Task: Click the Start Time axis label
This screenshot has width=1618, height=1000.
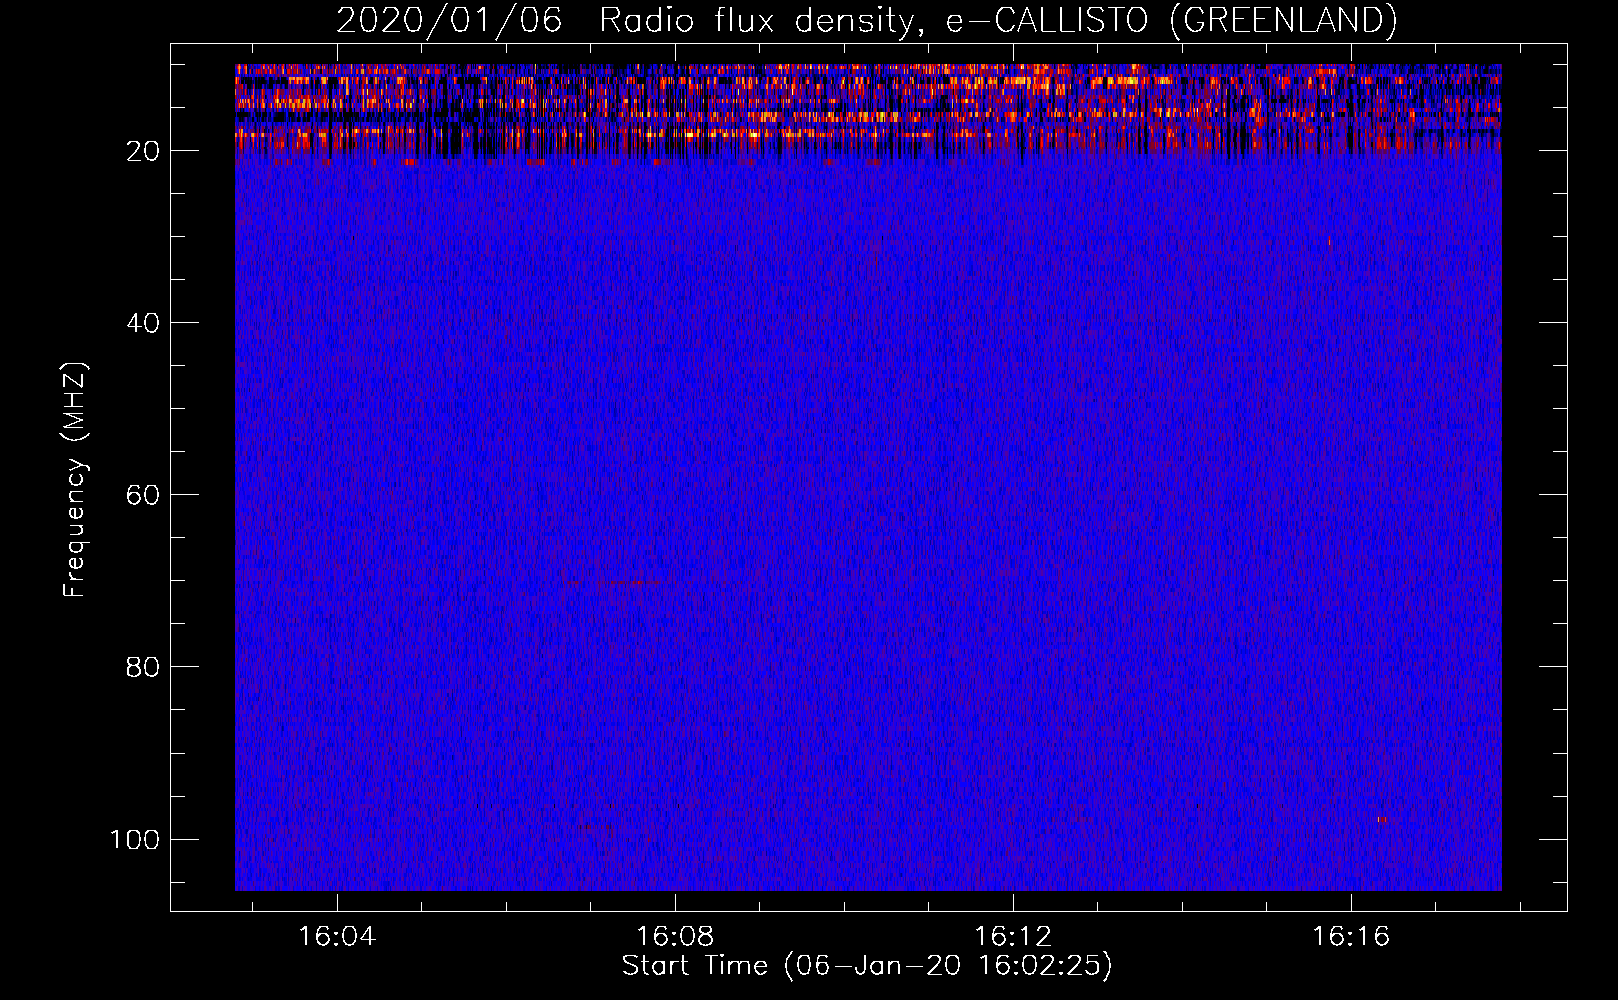Action: point(867,966)
